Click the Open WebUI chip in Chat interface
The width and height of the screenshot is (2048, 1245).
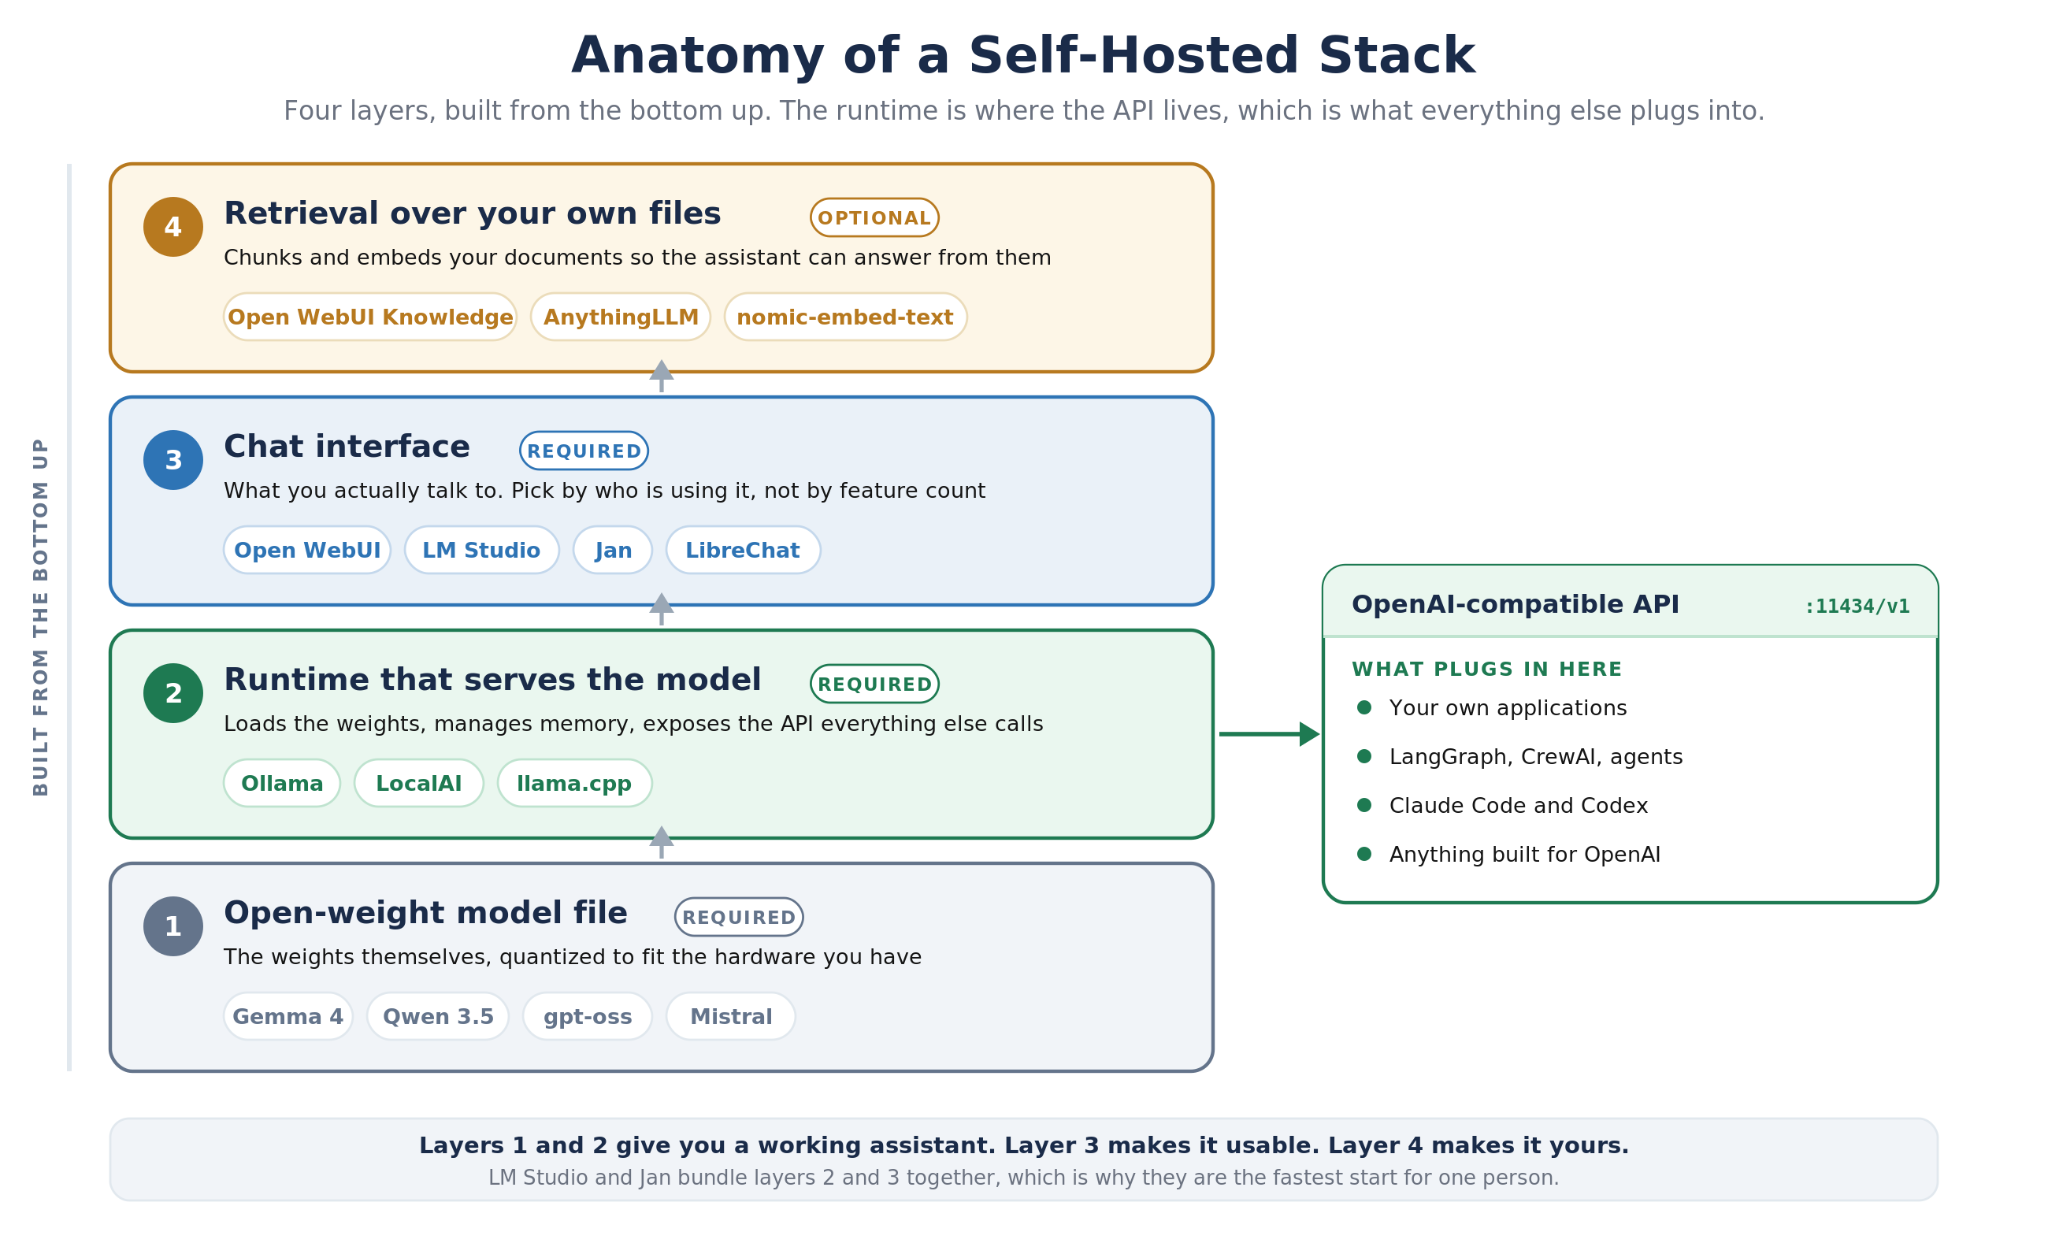(x=307, y=550)
